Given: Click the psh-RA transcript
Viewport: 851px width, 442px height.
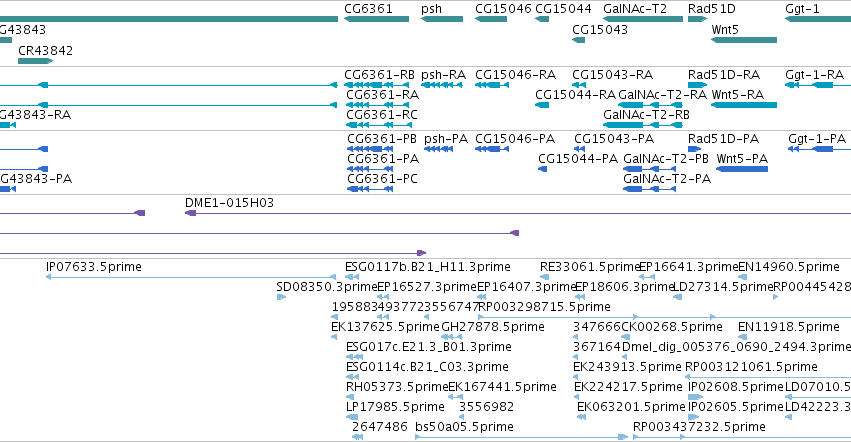Looking at the screenshot, I should tap(442, 85).
